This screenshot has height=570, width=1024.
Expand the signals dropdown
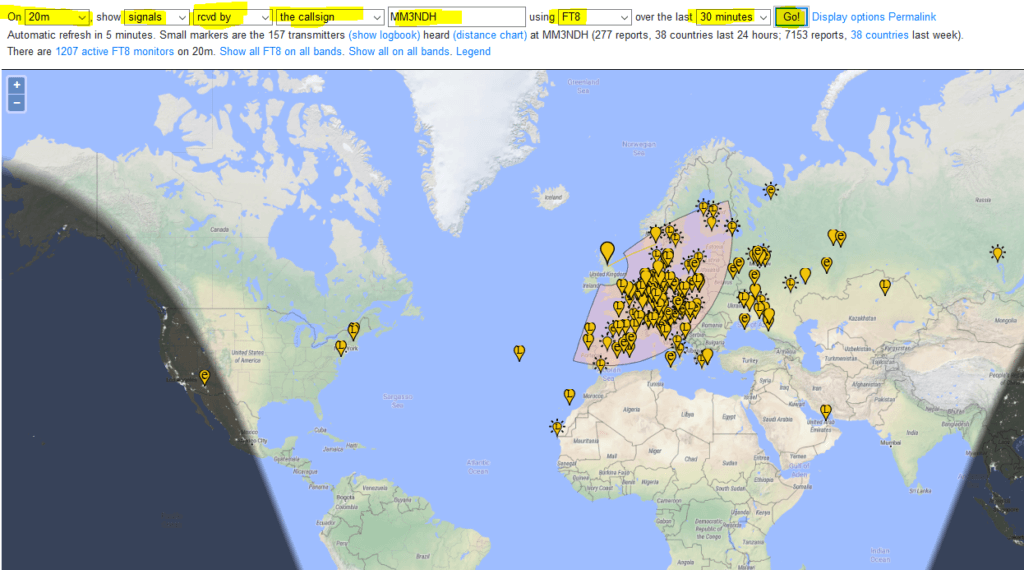pyautogui.click(x=157, y=17)
